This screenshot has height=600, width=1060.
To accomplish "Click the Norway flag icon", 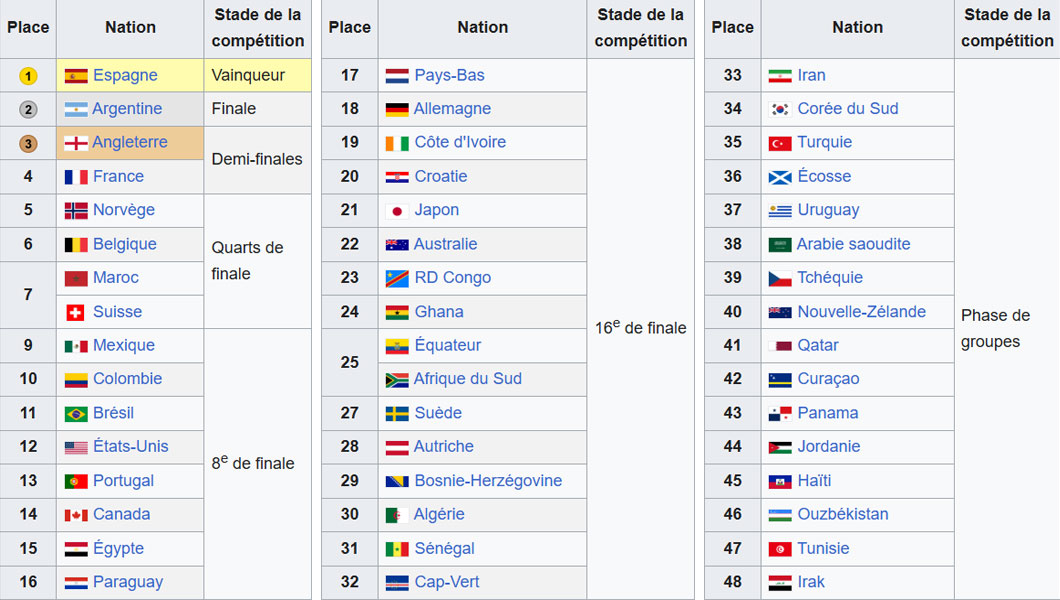I will click(76, 210).
